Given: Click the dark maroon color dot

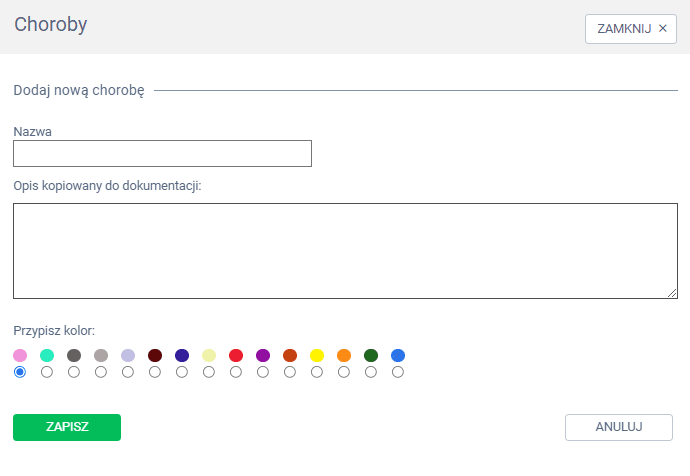Looking at the screenshot, I should tap(155, 355).
